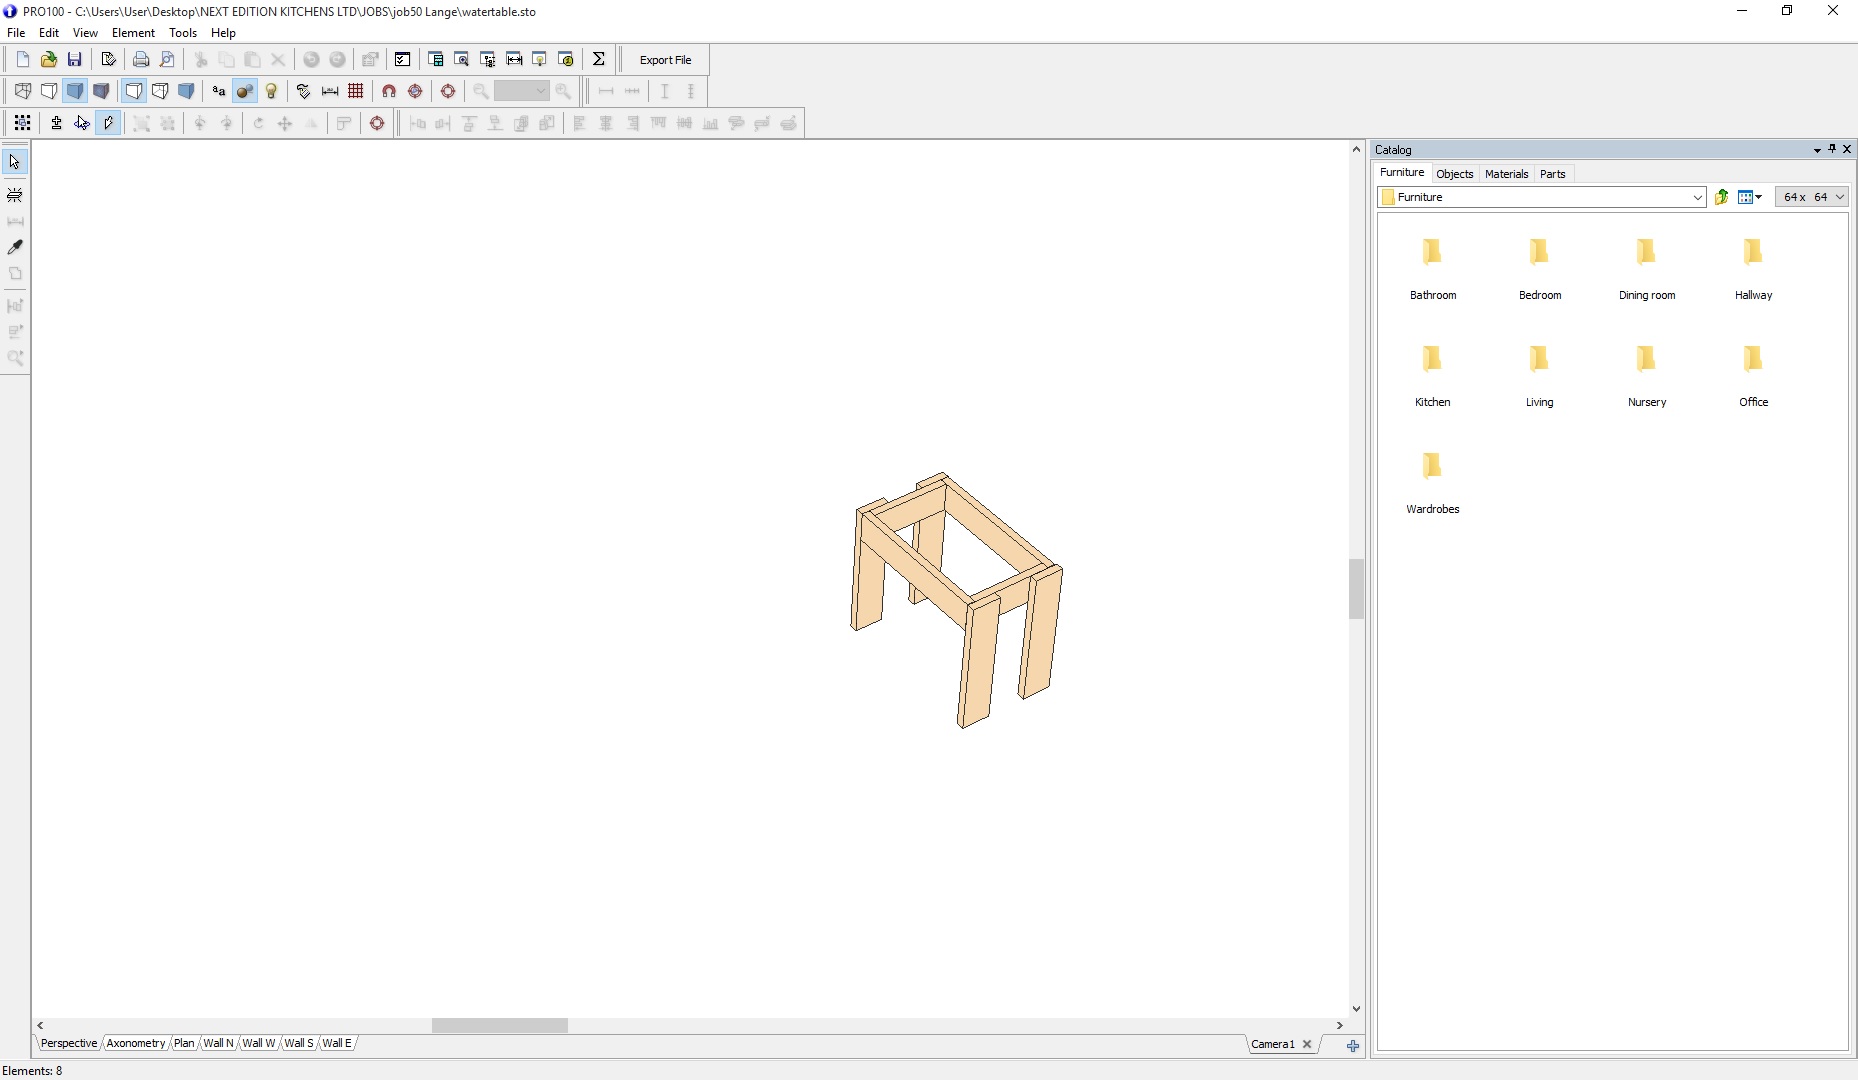Open the Element menu
The height and width of the screenshot is (1080, 1858).
click(133, 33)
